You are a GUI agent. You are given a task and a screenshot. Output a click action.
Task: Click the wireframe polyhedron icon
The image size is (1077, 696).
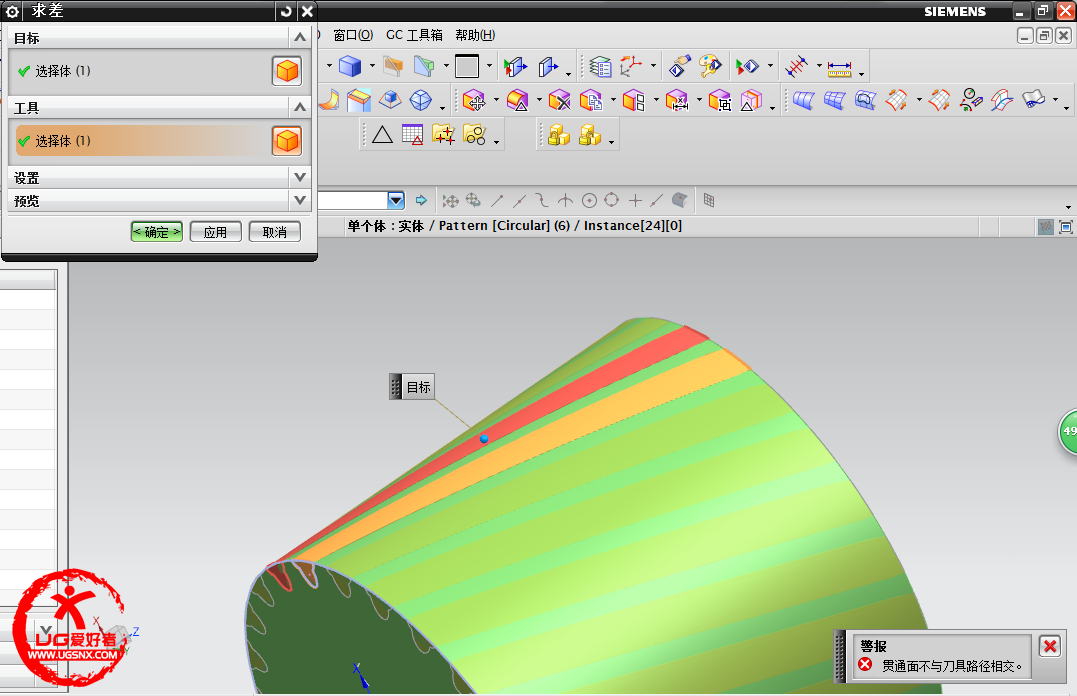[420, 101]
